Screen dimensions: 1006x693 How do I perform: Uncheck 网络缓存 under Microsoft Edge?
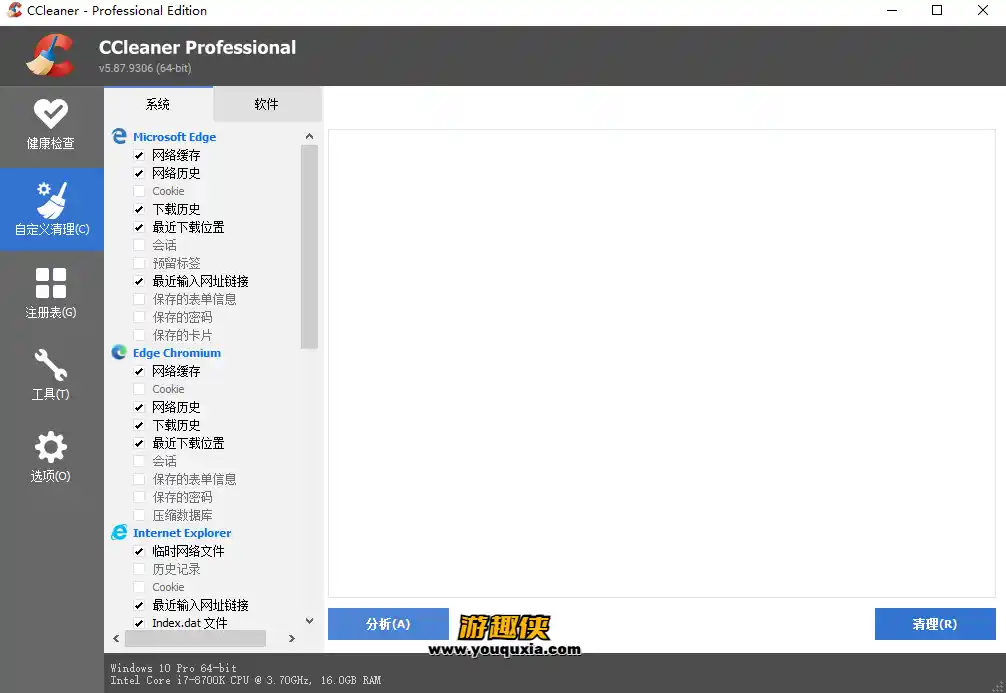pyautogui.click(x=139, y=155)
